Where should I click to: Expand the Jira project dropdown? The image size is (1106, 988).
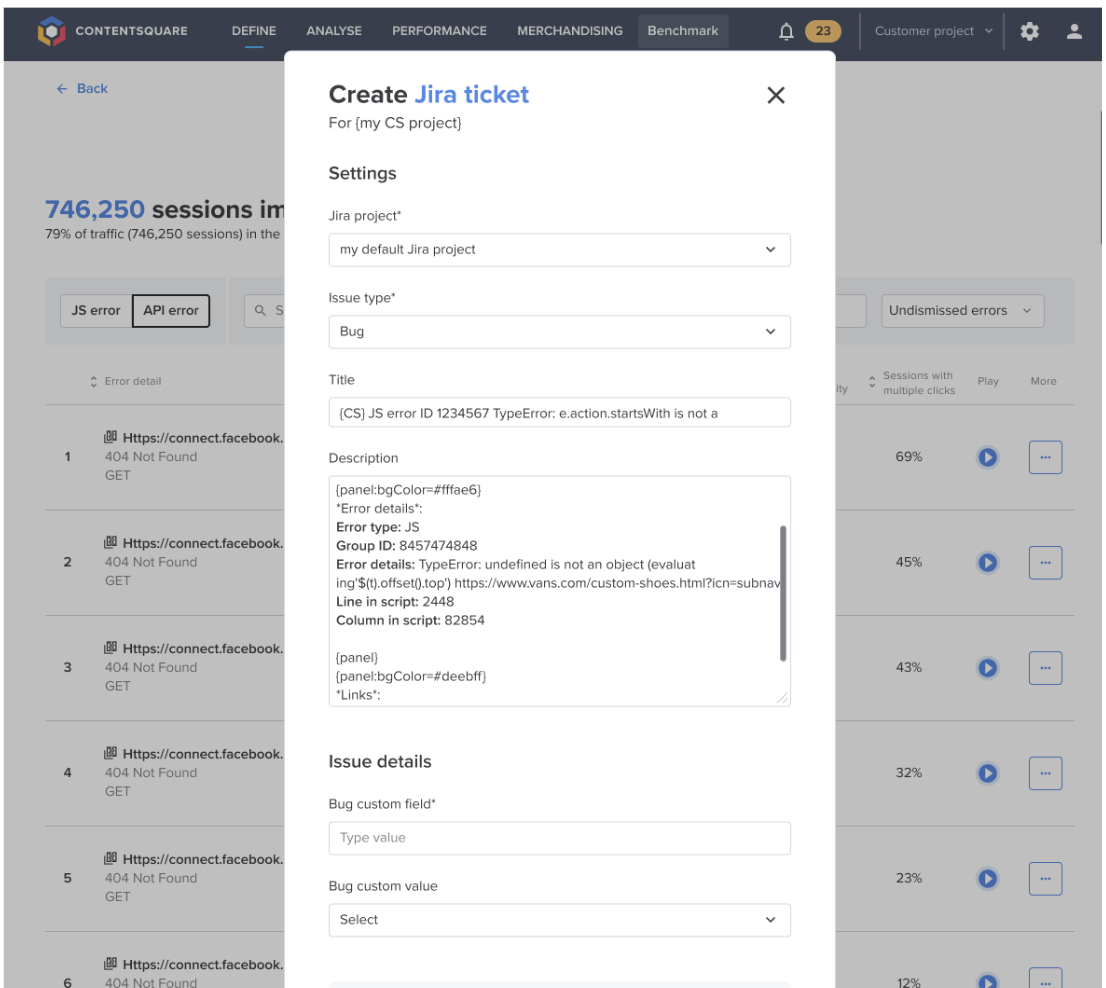coord(559,250)
